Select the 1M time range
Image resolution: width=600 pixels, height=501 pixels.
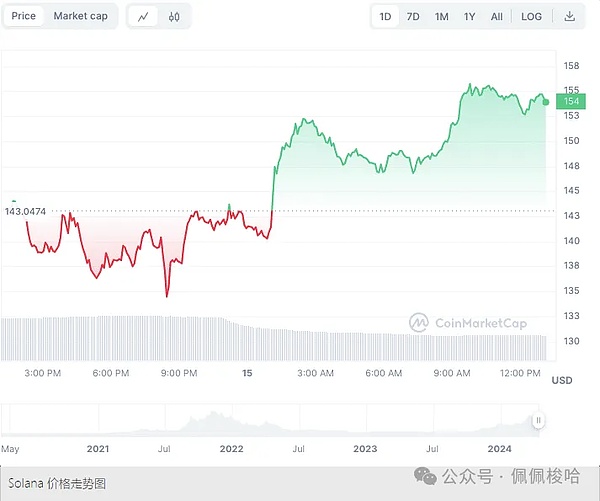(x=441, y=16)
